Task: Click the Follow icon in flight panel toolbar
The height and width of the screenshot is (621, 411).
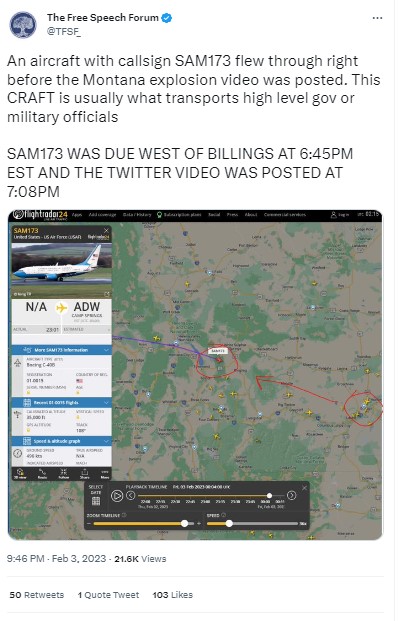Action: click(x=63, y=473)
